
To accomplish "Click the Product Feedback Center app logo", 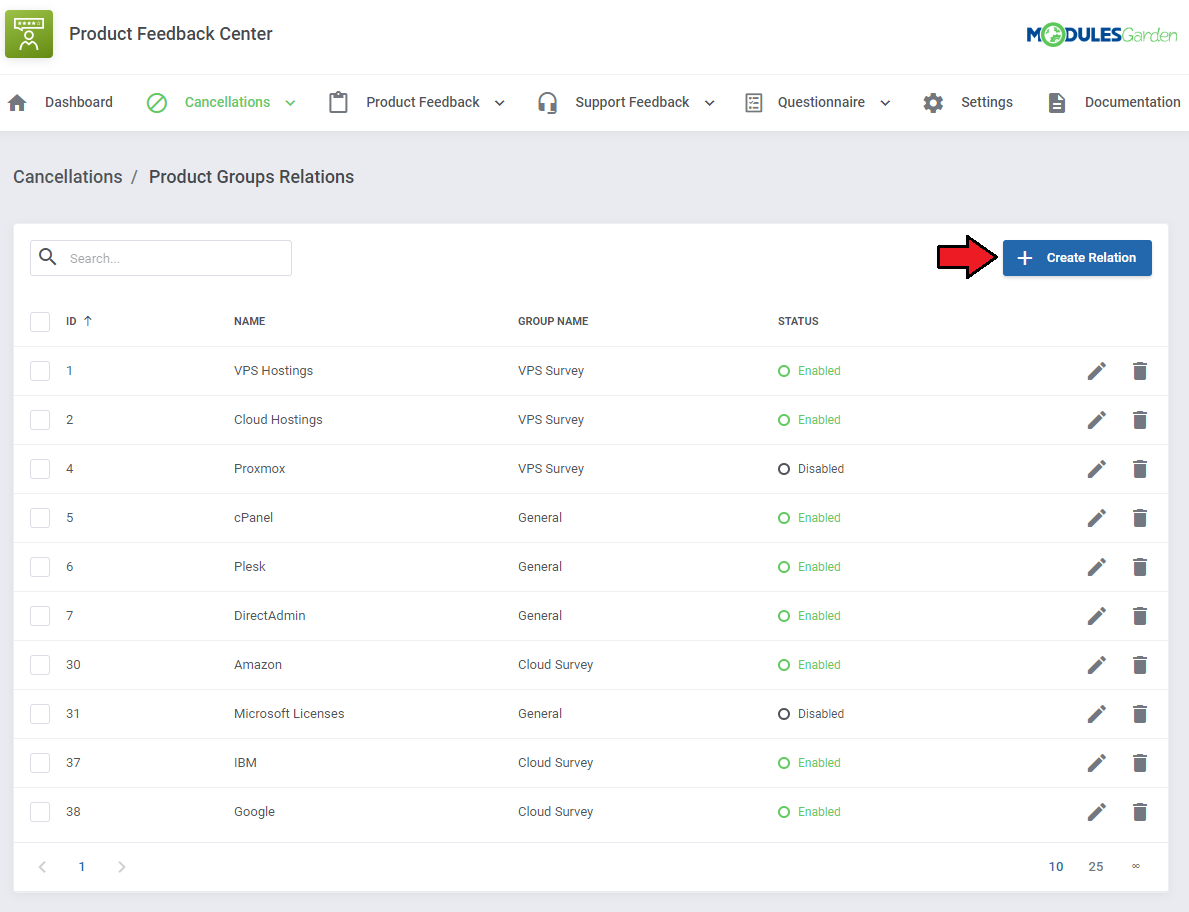I will coord(29,34).
